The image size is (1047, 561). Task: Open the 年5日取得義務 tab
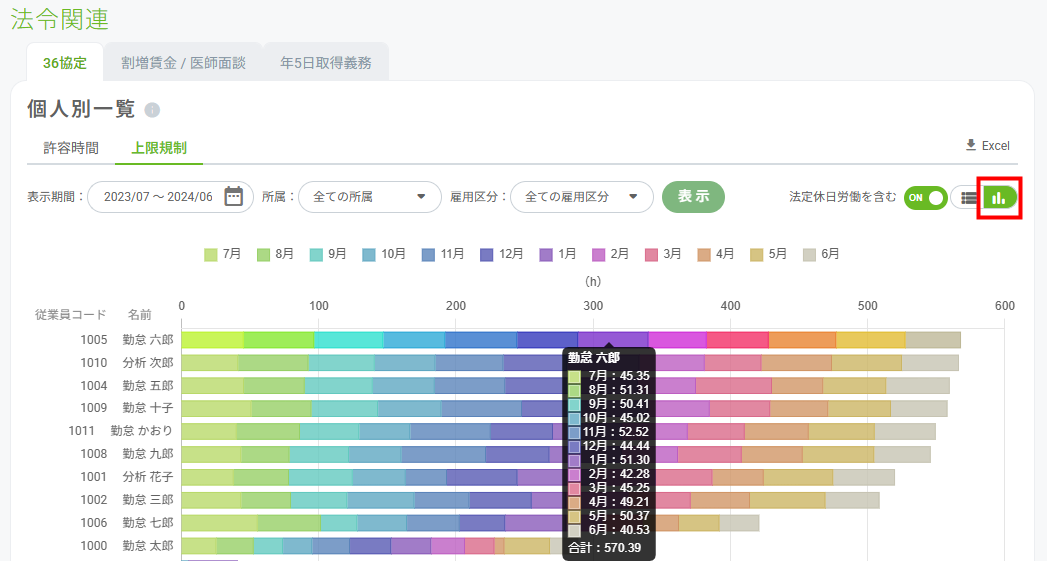(326, 63)
